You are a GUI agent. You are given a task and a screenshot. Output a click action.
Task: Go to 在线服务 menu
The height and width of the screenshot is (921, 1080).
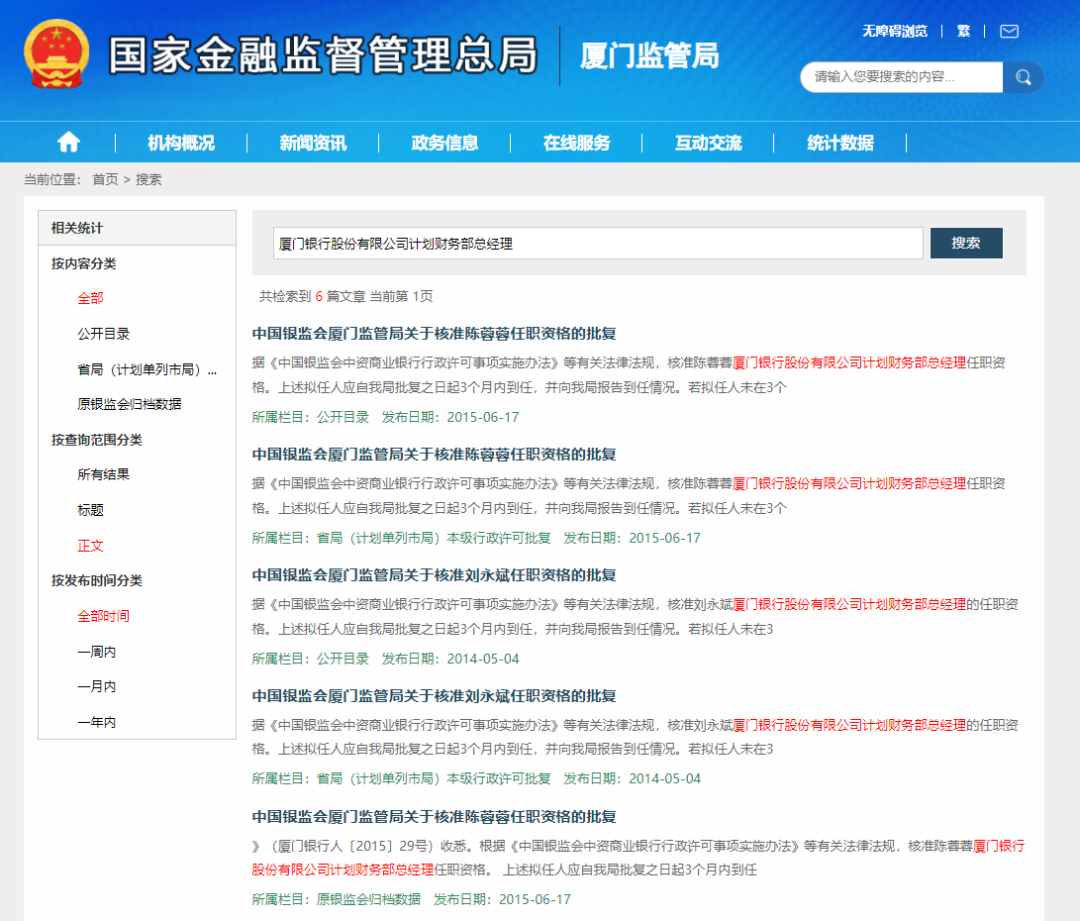coord(576,143)
